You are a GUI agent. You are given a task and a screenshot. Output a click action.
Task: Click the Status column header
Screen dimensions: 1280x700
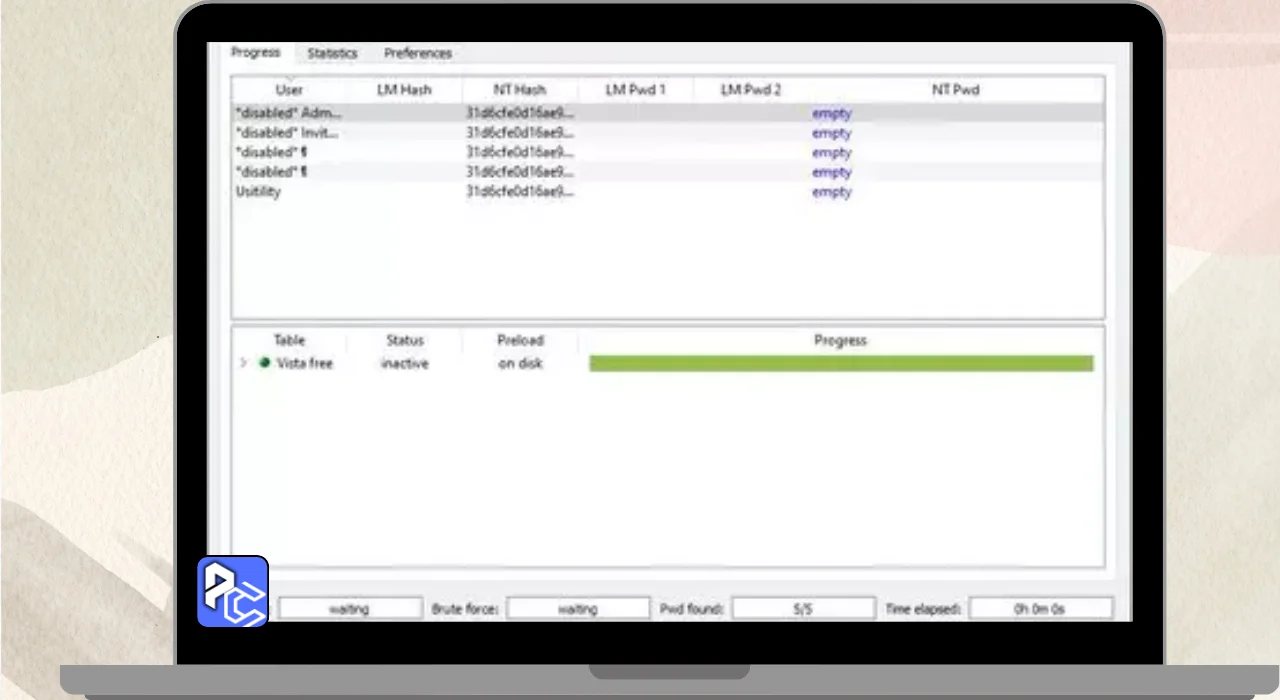point(405,341)
